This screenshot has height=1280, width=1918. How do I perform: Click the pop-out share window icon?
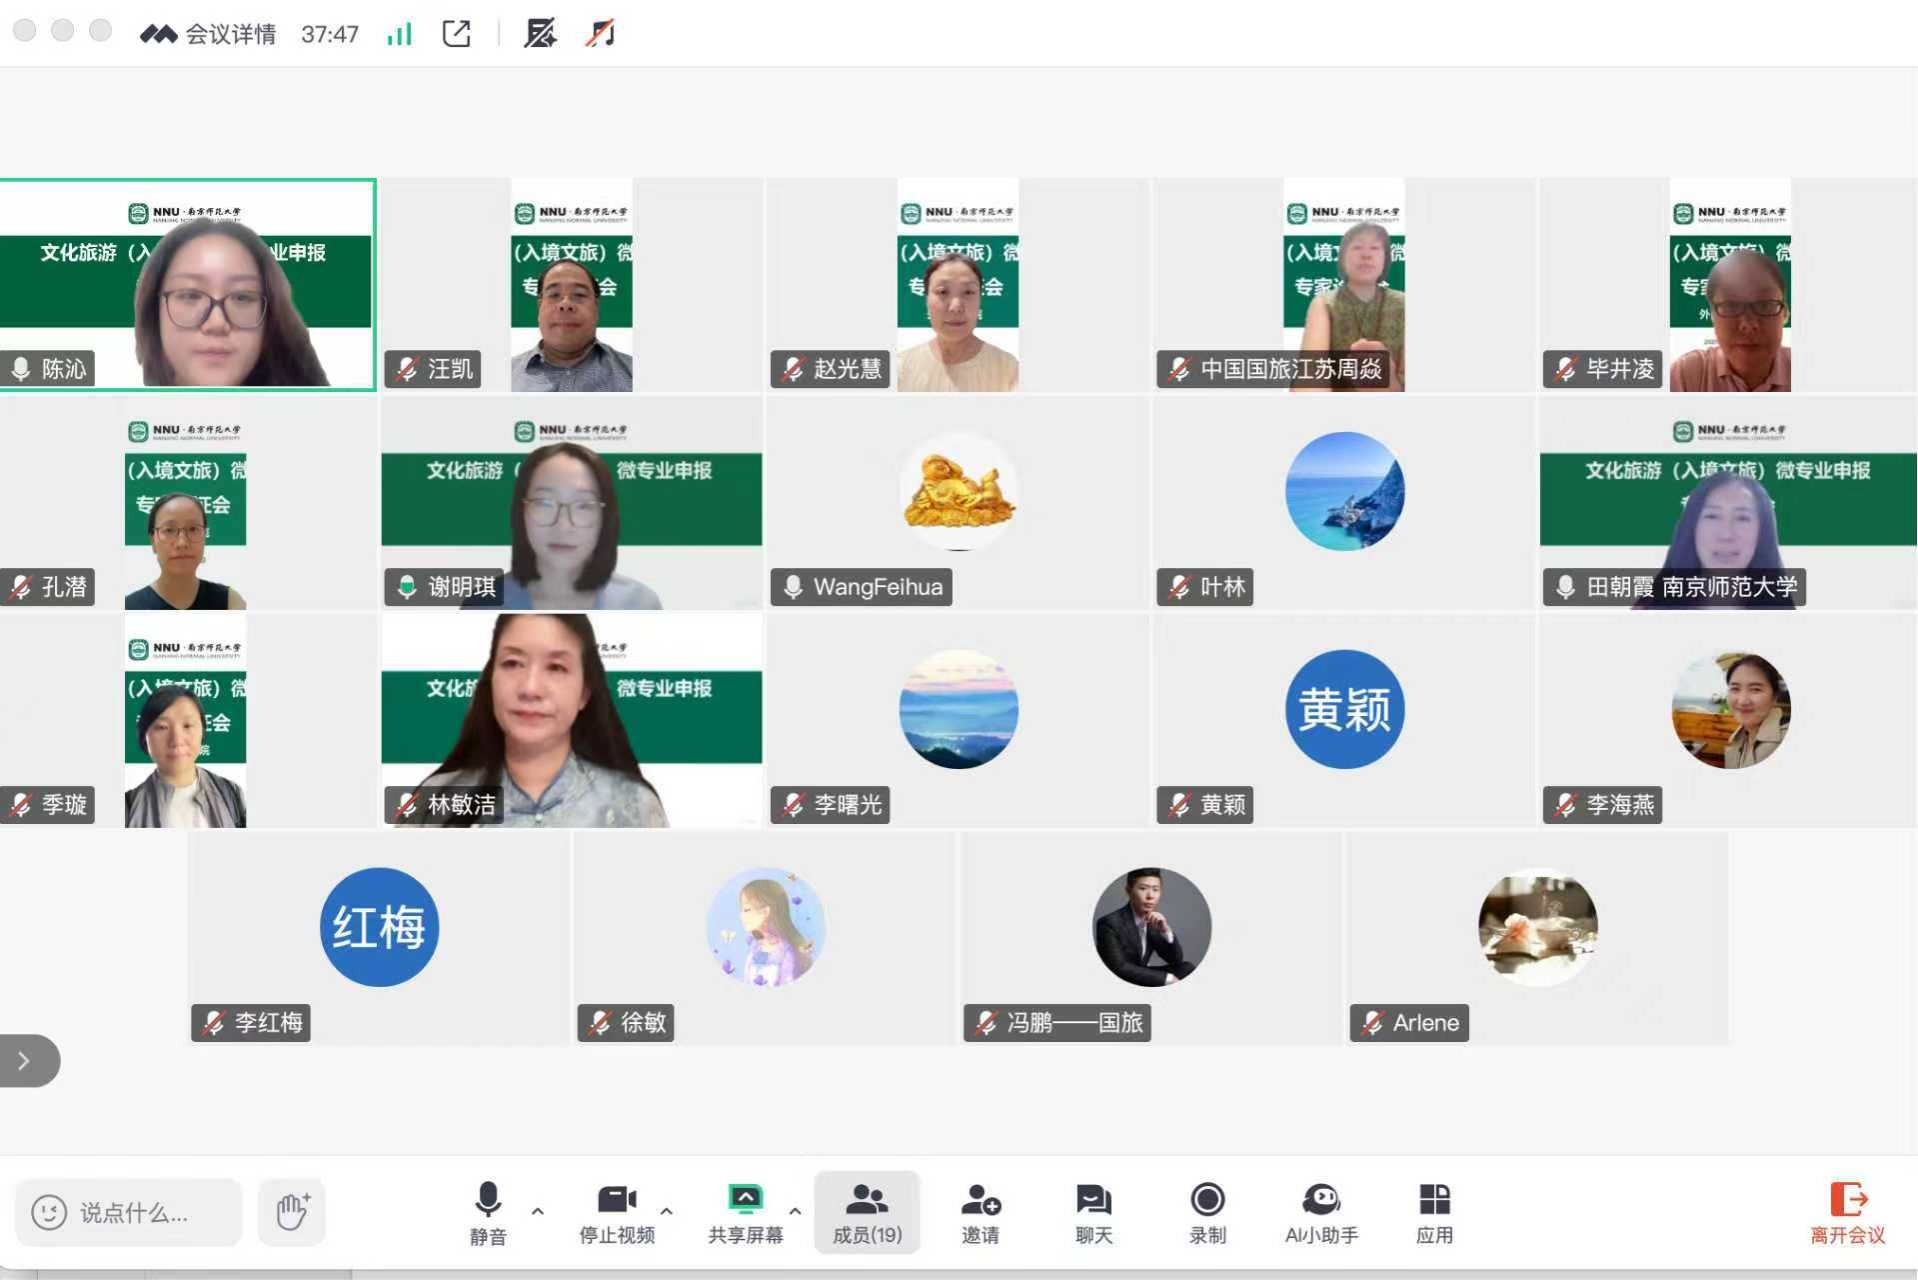coord(456,34)
